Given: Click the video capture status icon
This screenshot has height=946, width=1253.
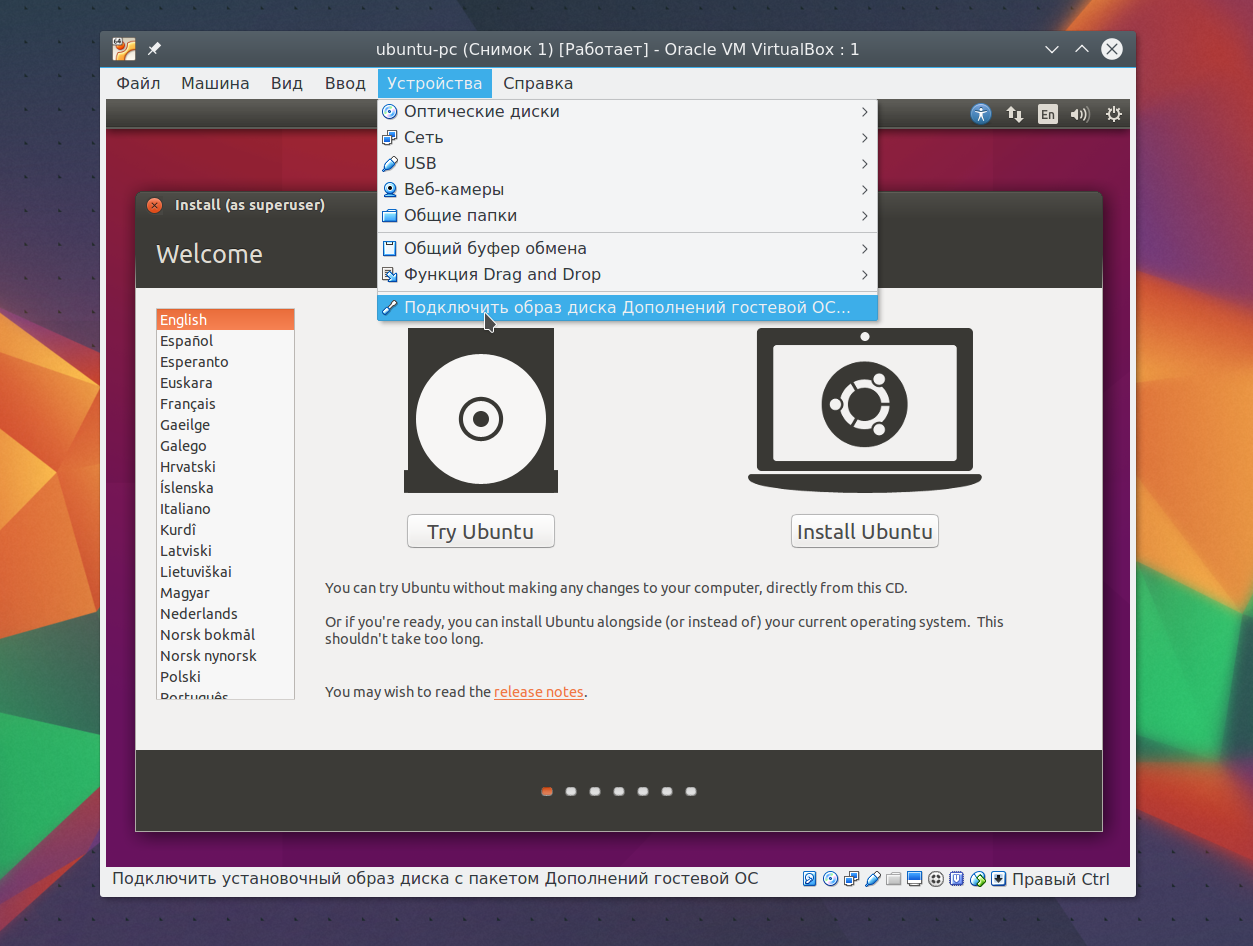Looking at the screenshot, I should tap(935, 879).
